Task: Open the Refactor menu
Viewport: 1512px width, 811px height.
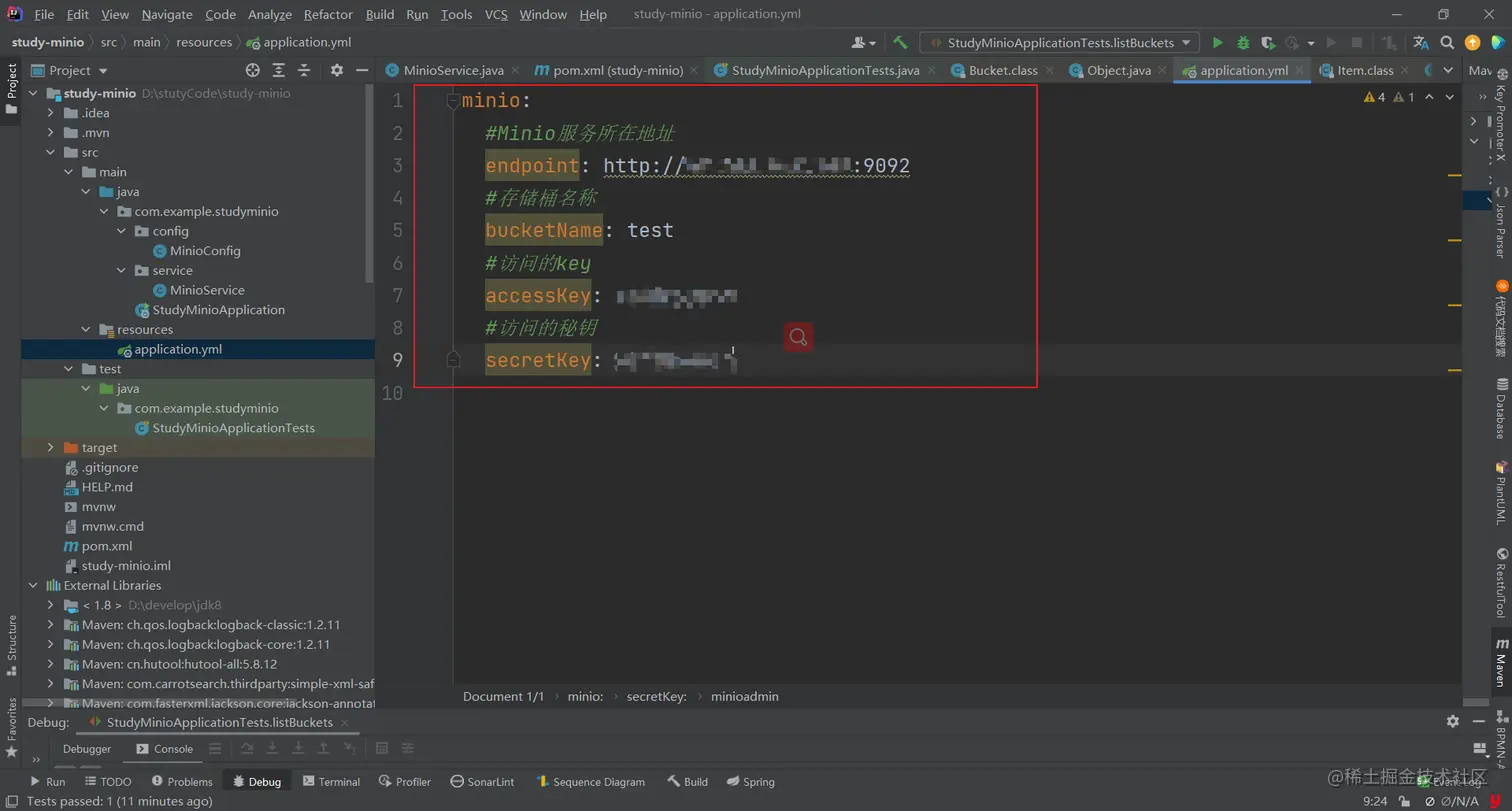Action: pyautogui.click(x=328, y=14)
